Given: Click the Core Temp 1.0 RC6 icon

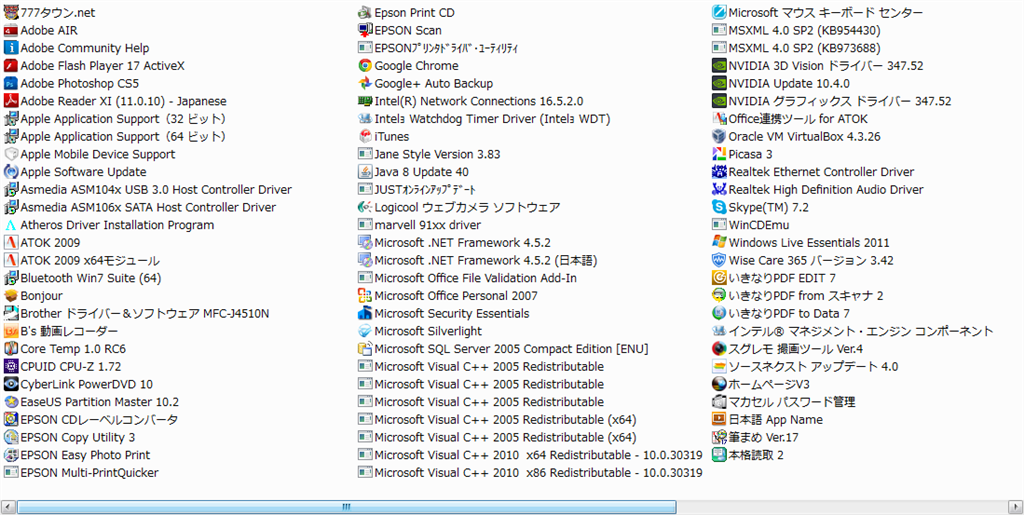Looking at the screenshot, I should (x=10, y=349).
